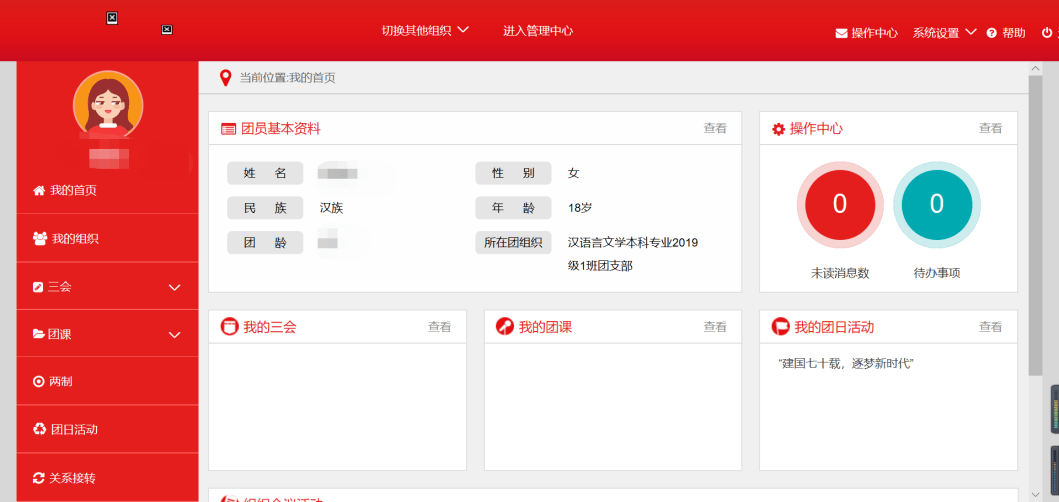Click the 待办事项 label
Viewport: 1059px width, 502px height.
[937, 274]
